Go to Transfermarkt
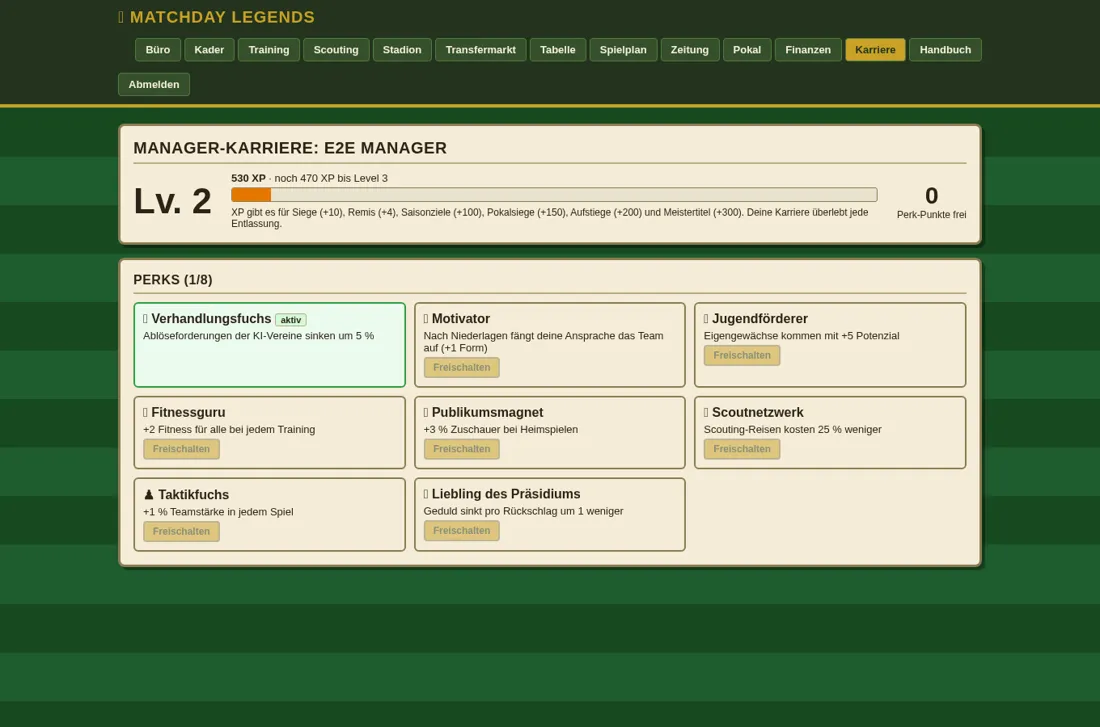The width and height of the screenshot is (1100, 727). (481, 50)
